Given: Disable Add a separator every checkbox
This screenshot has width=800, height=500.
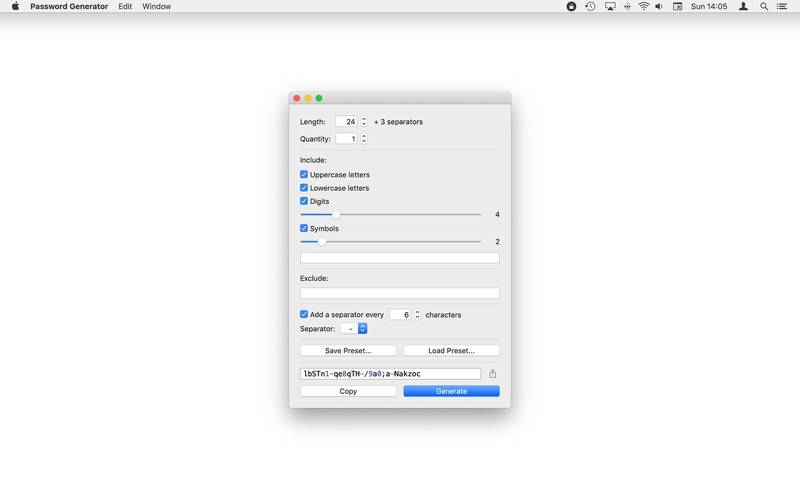Looking at the screenshot, I should pos(304,314).
